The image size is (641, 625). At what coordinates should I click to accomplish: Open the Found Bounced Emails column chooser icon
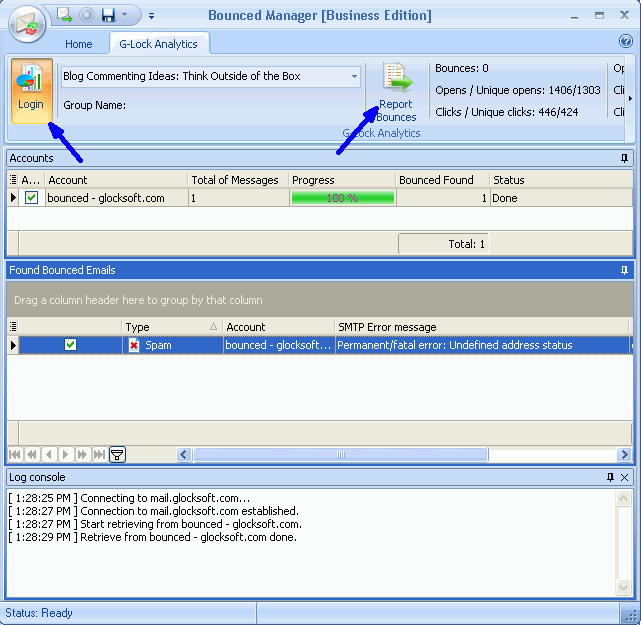point(13,327)
